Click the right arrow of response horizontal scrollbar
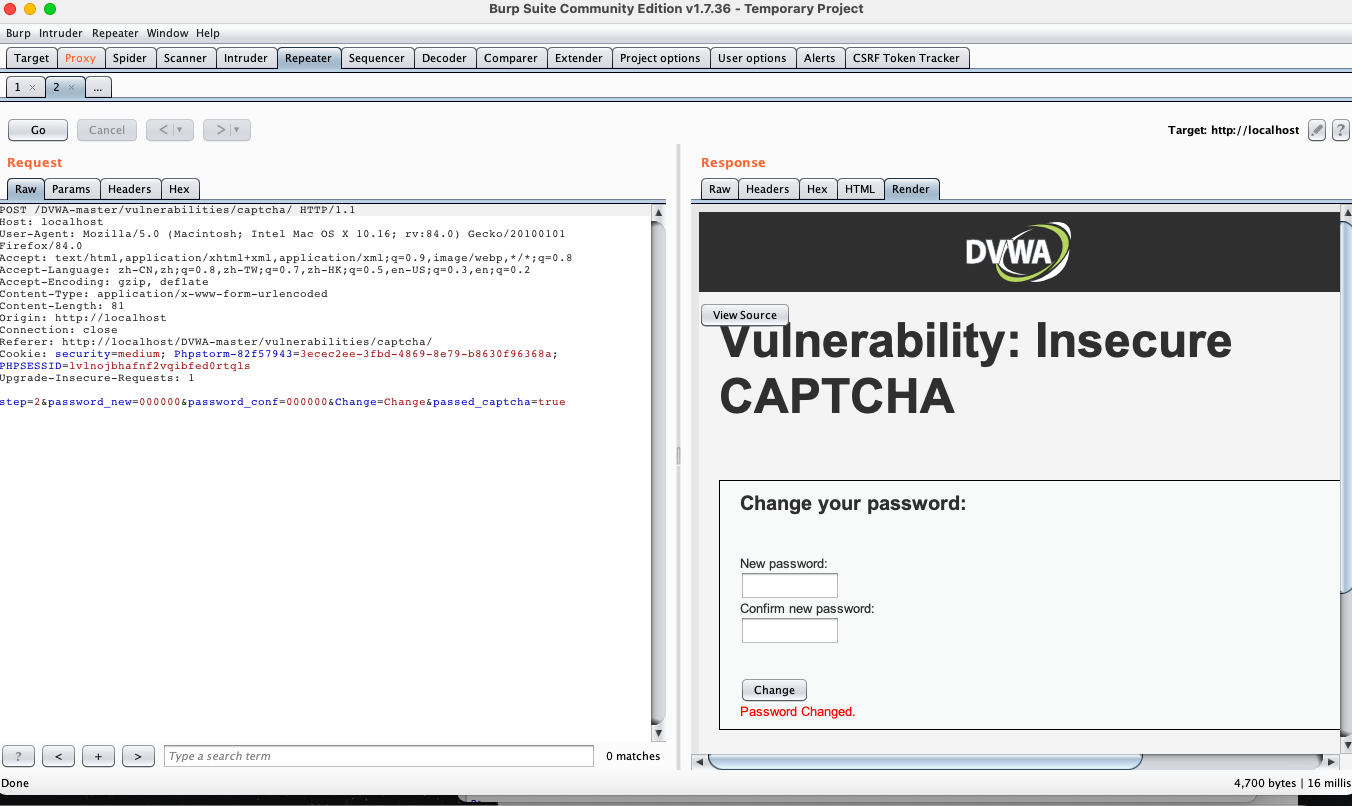Viewport: 1352px width, 806px height. click(1332, 762)
